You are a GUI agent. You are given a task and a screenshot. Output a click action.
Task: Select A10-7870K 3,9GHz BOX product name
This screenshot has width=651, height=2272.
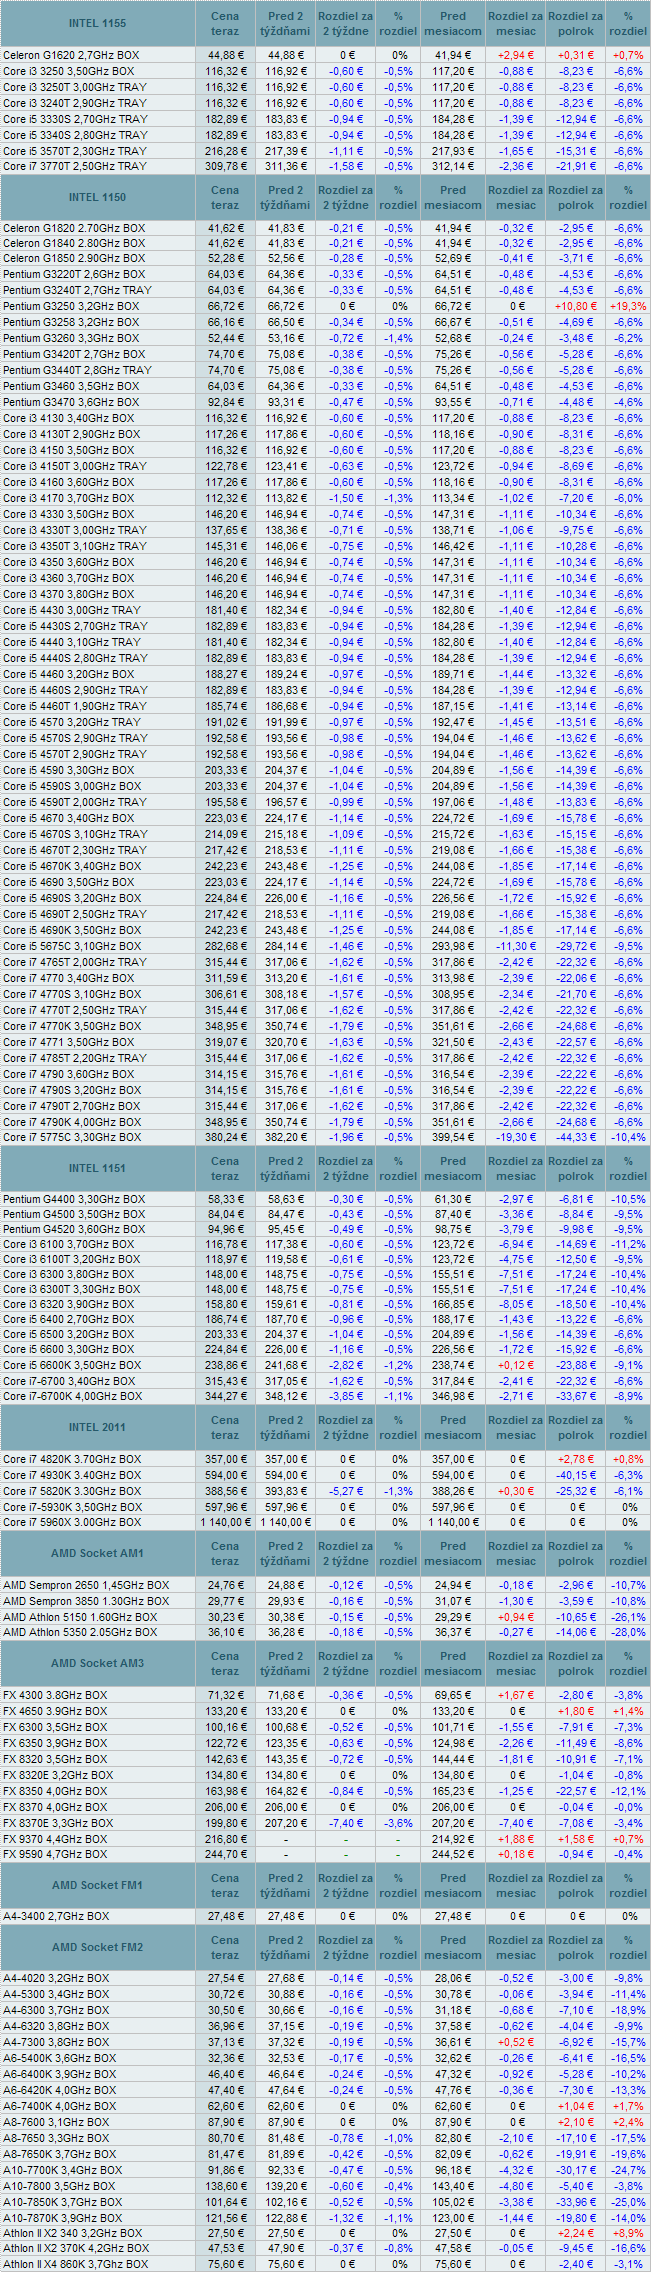click(63, 2218)
